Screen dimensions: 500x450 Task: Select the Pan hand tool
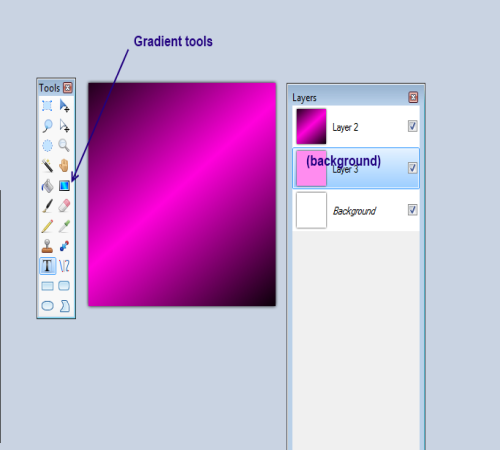point(64,166)
